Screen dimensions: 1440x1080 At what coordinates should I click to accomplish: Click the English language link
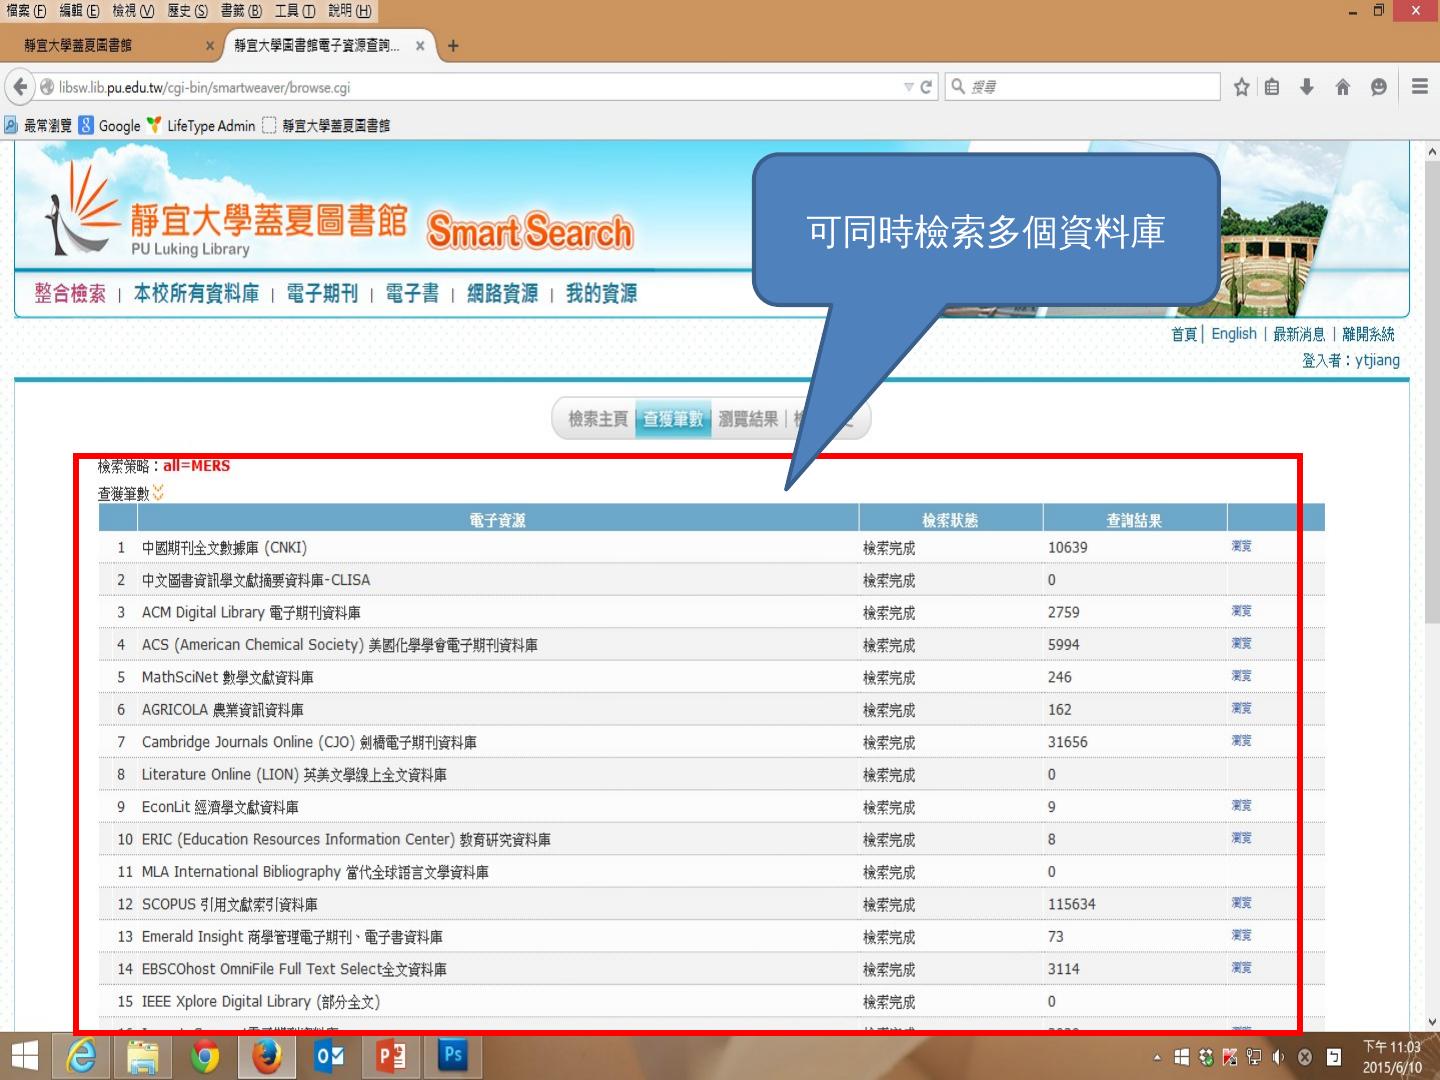click(x=1233, y=334)
